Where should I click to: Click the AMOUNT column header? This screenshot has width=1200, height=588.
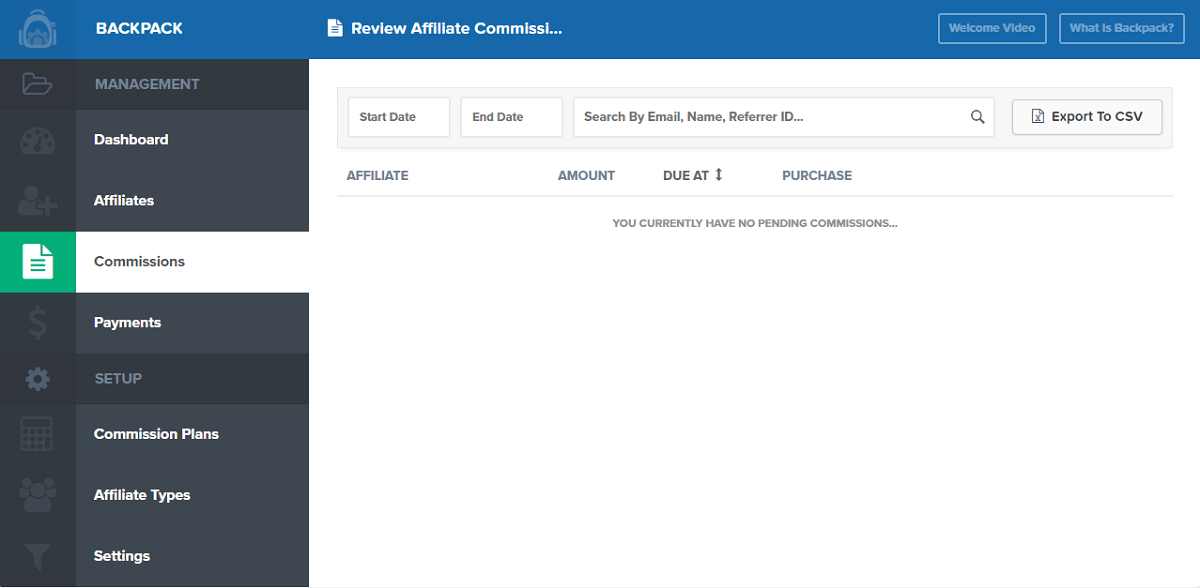[x=586, y=175]
